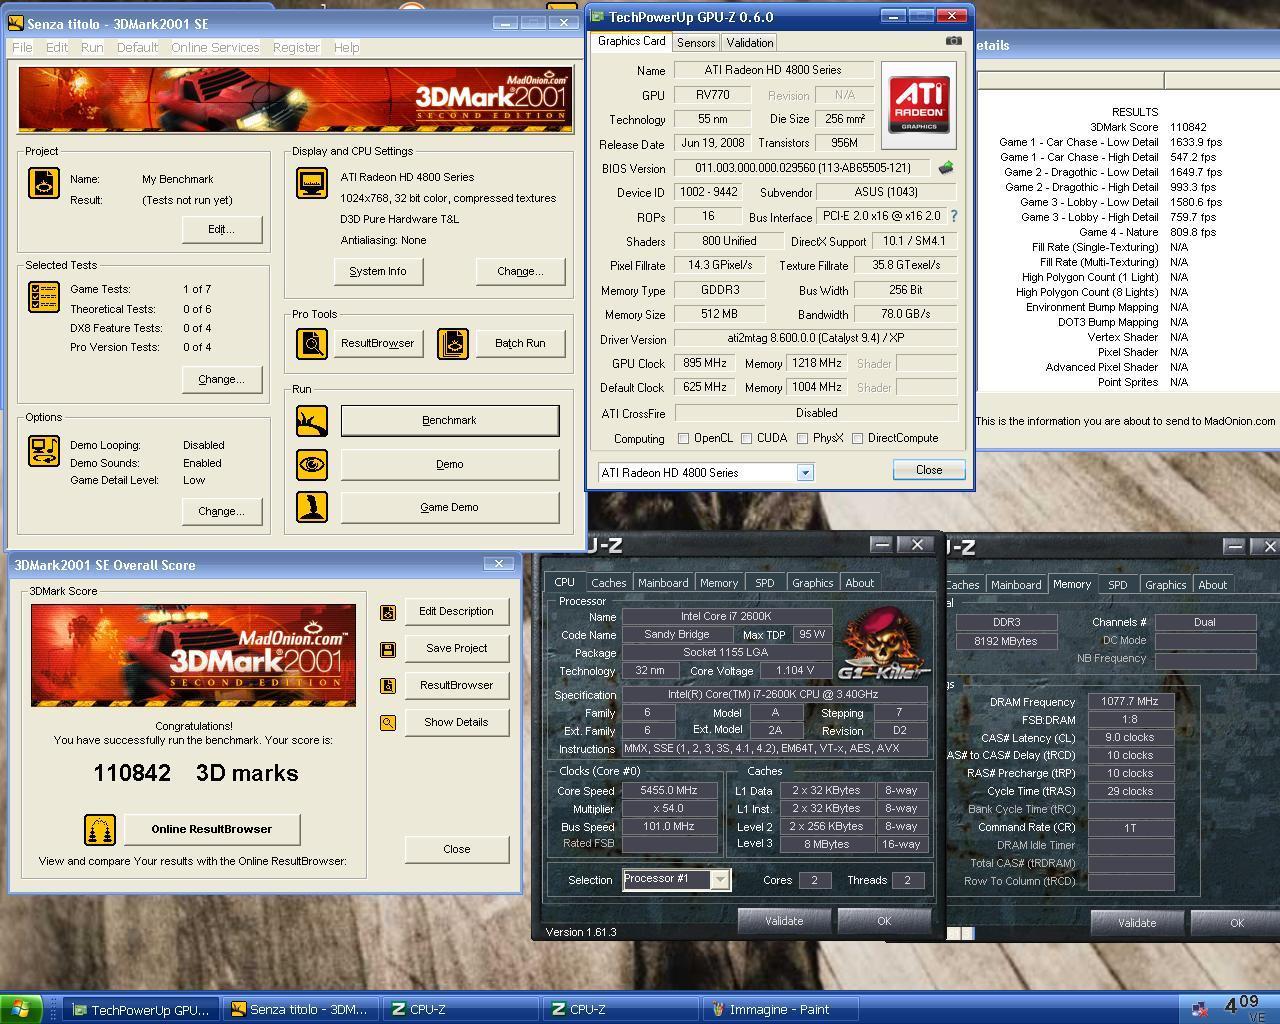
Task: Switch to the Mainboard tab in front CPU-Z
Action: pyautogui.click(x=663, y=583)
